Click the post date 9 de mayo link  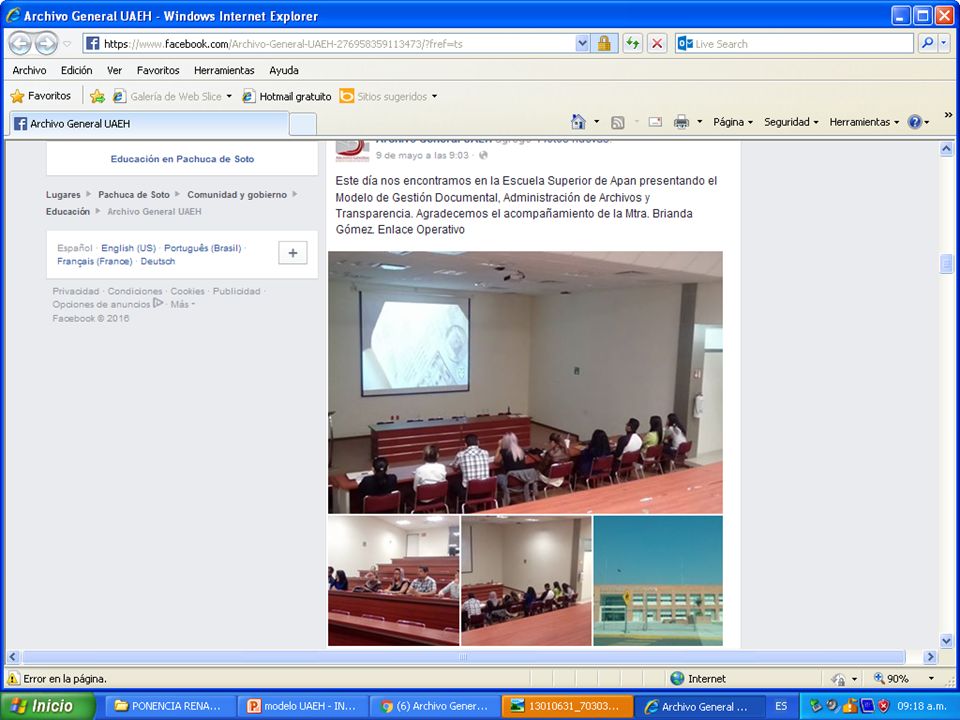(422, 156)
